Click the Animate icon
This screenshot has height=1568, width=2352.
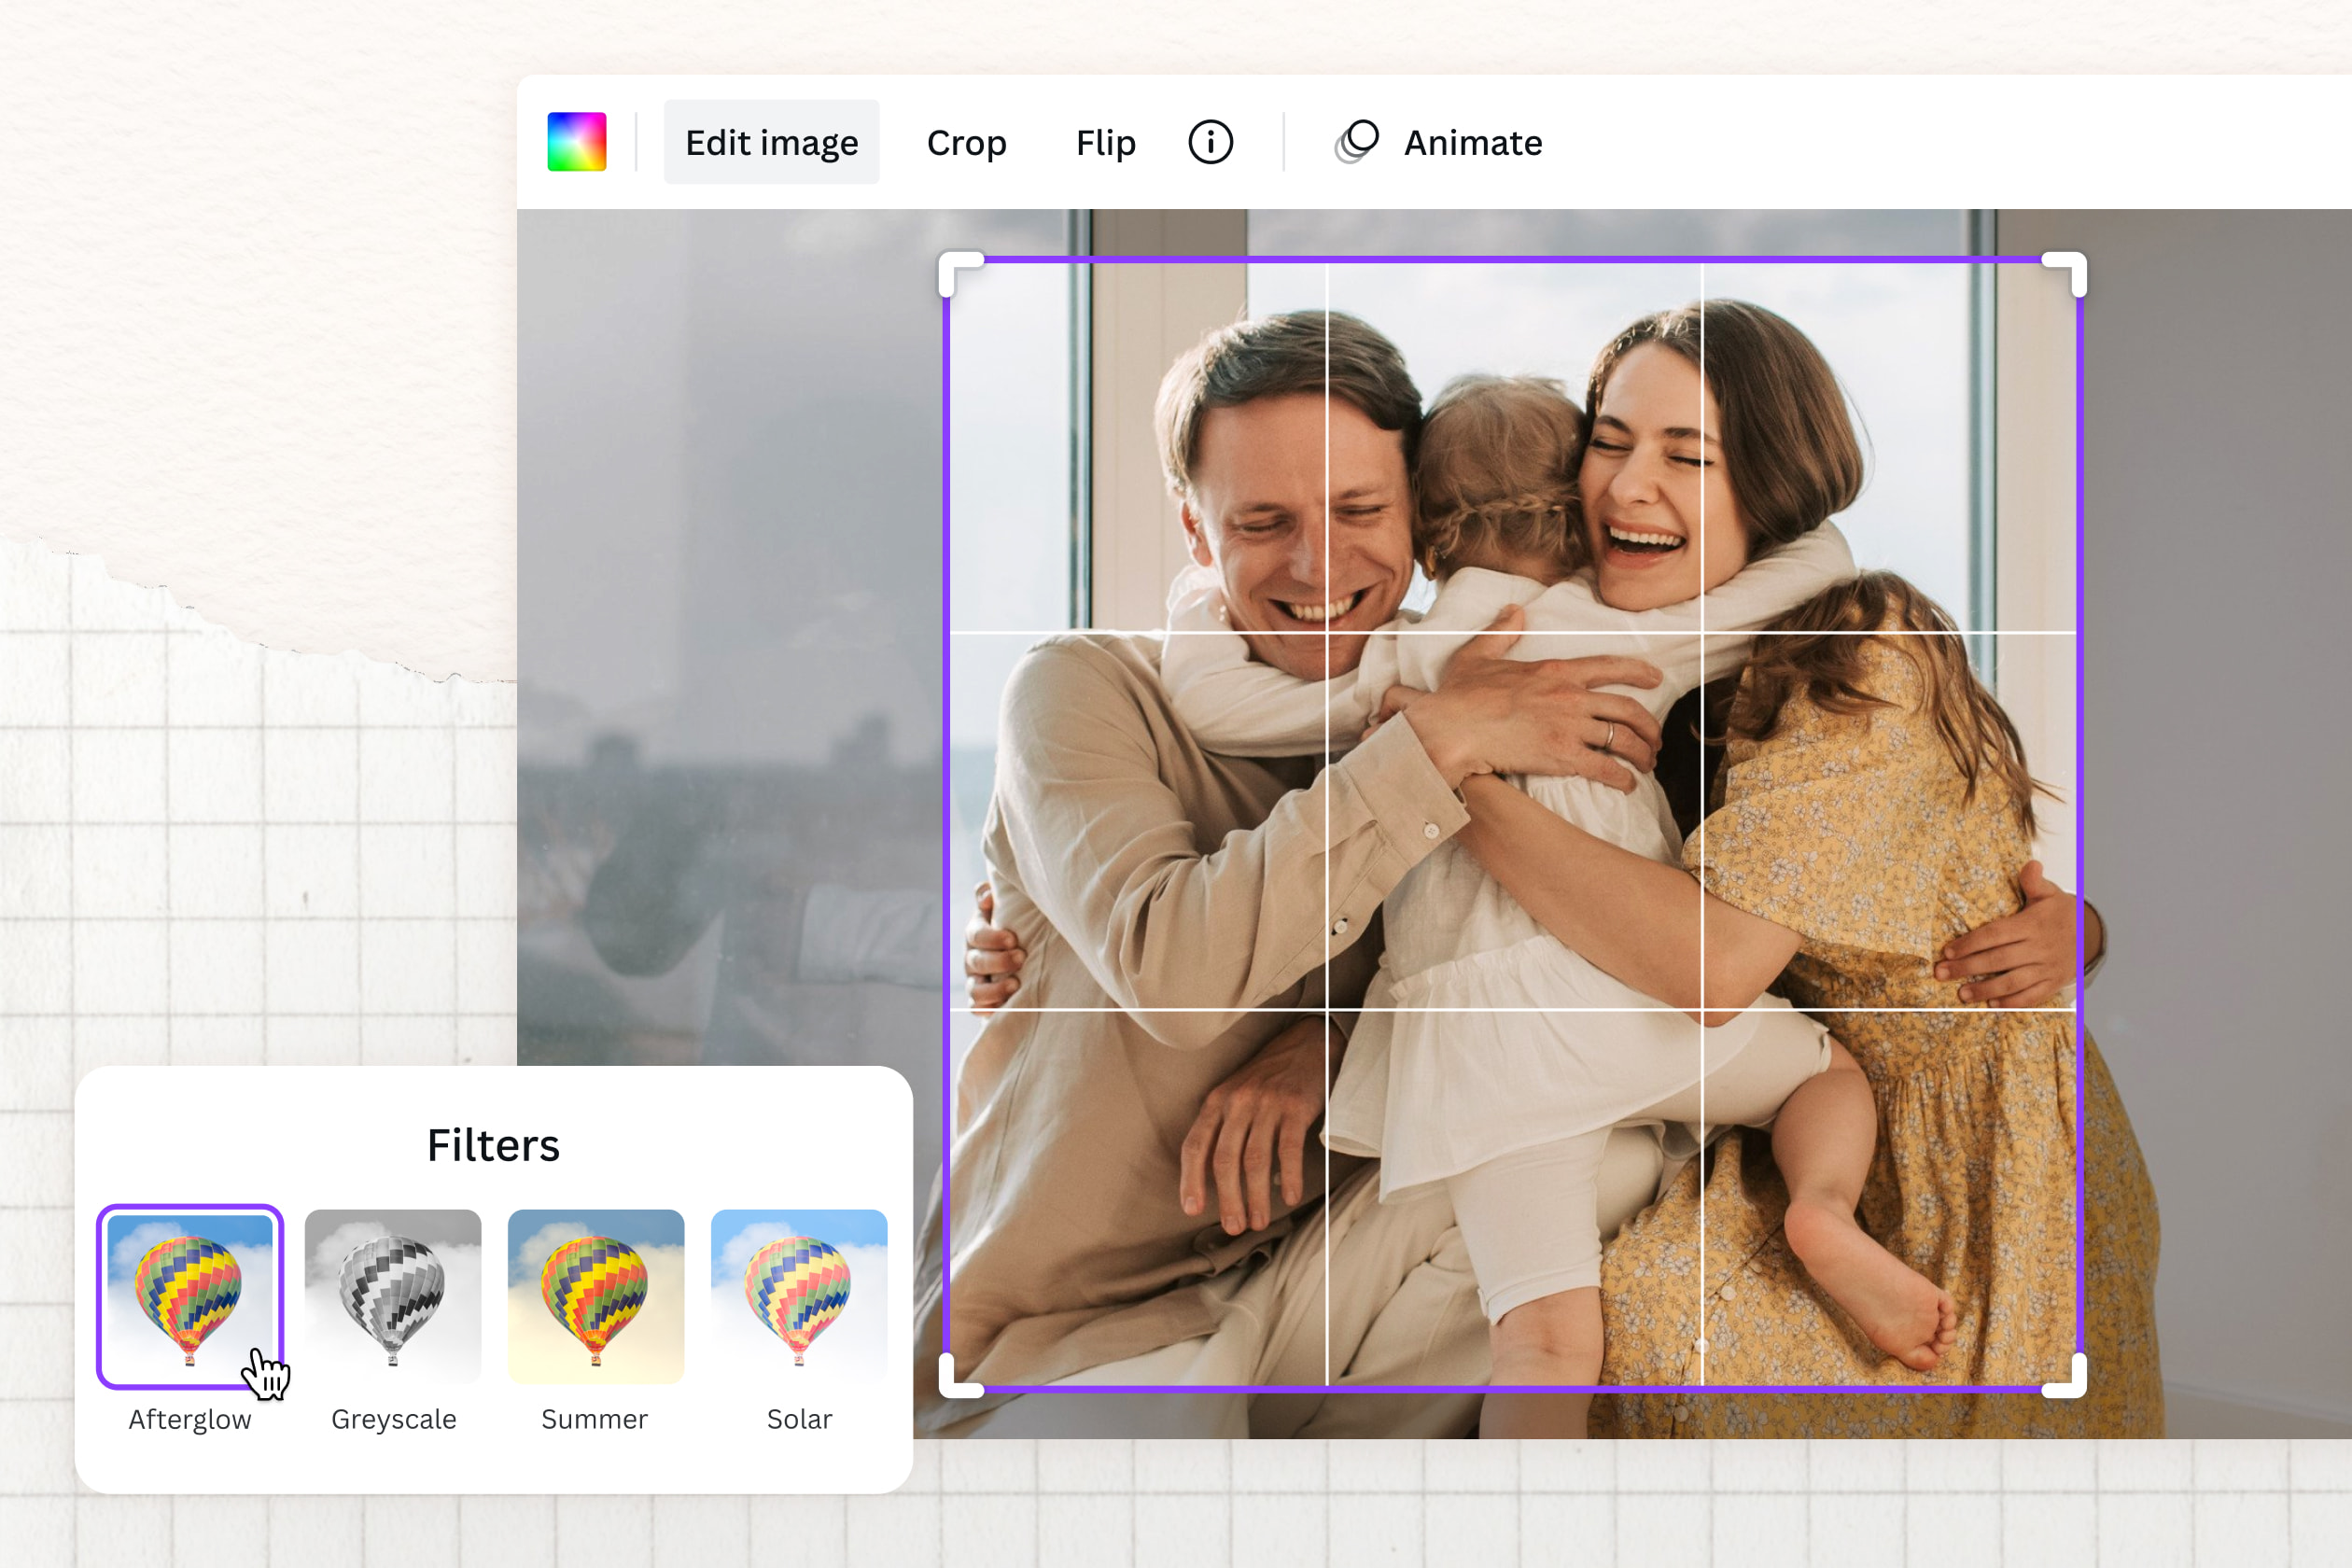pos(1357,142)
